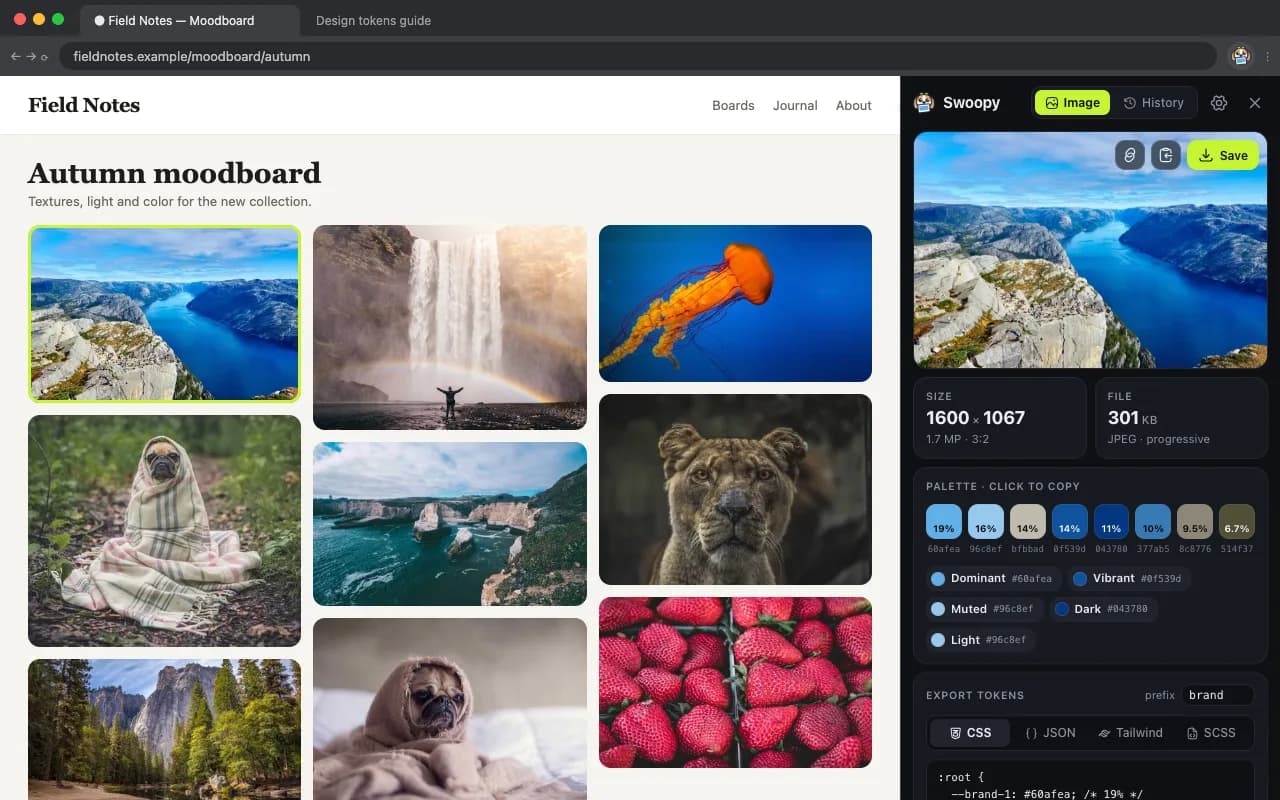Image resolution: width=1280 pixels, height=800 pixels.
Task: Choose the Tailwind export format tab
Action: [1130, 733]
